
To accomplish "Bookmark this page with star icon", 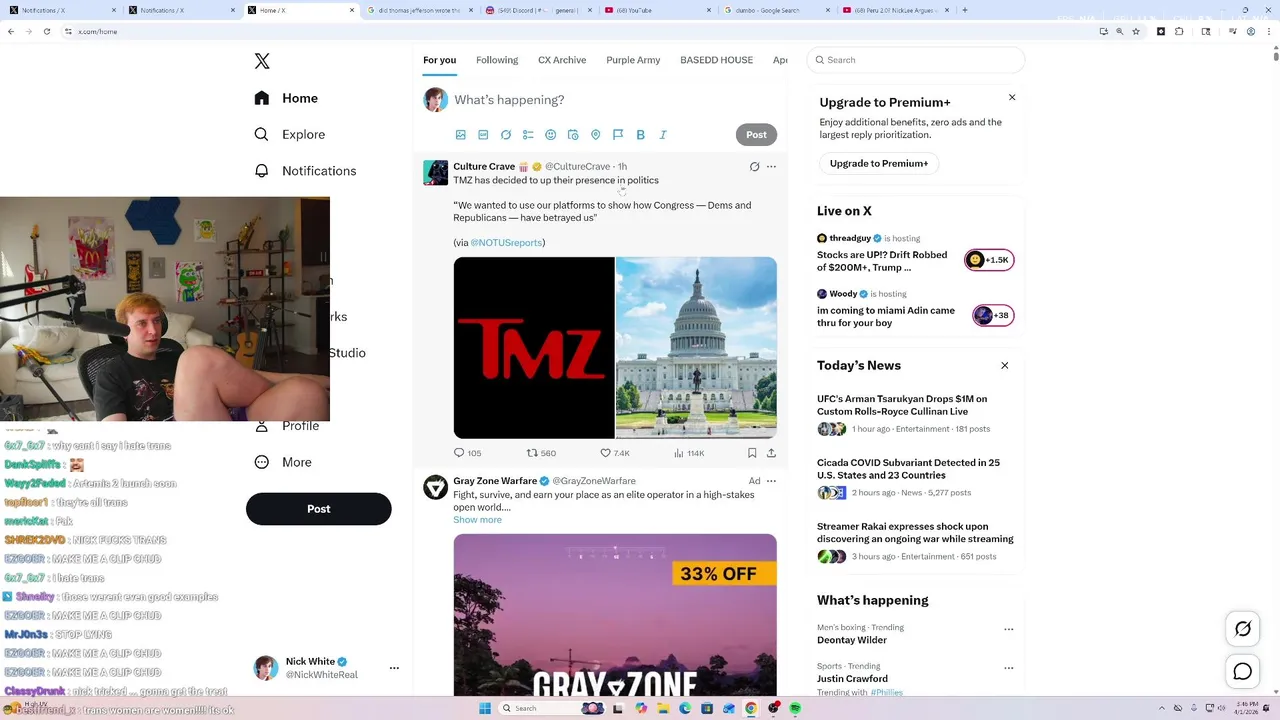I will pos(1136,31).
